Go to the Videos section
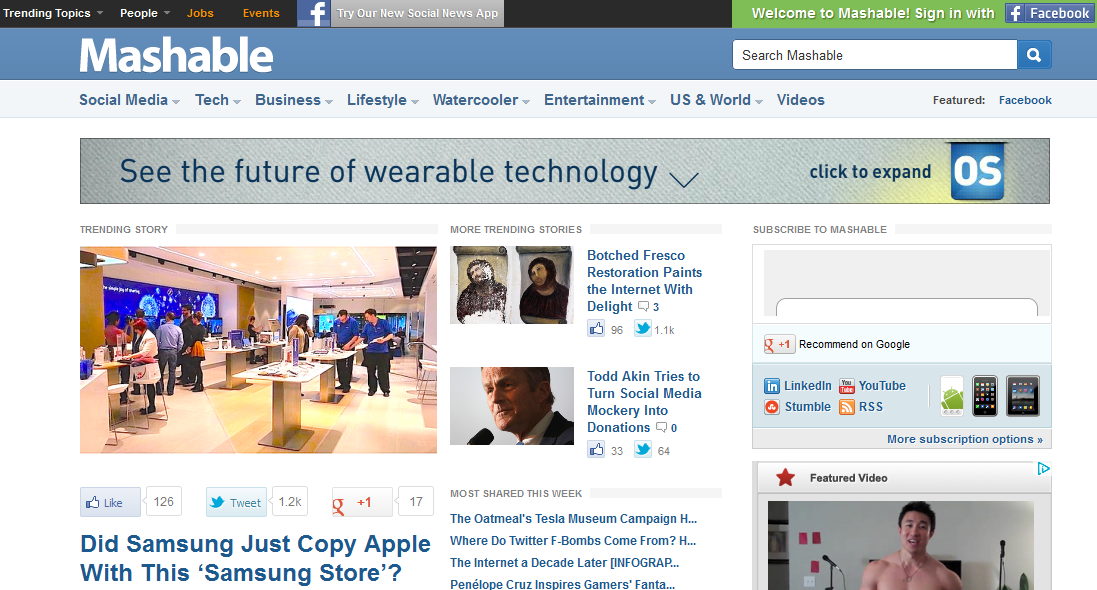This screenshot has width=1097, height=590. click(x=800, y=100)
